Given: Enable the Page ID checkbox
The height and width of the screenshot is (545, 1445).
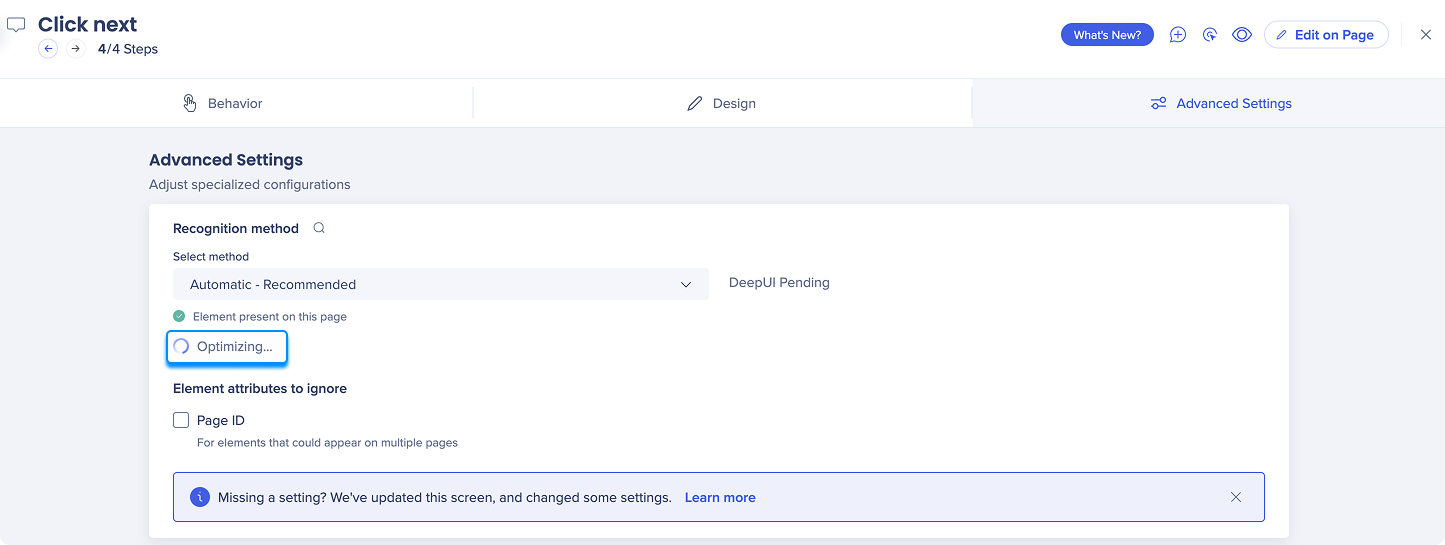Looking at the screenshot, I should [181, 421].
